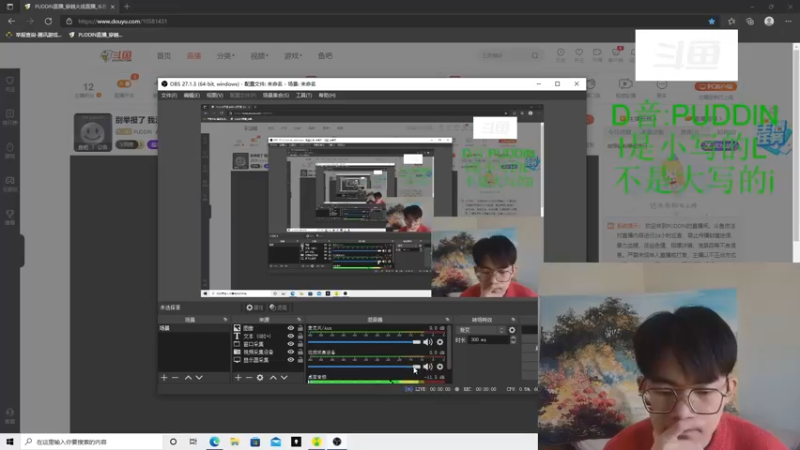Screen dimensions: 800x450
Task: Click the Douyu home (首页) nav link in the browser
Action: click(164, 56)
